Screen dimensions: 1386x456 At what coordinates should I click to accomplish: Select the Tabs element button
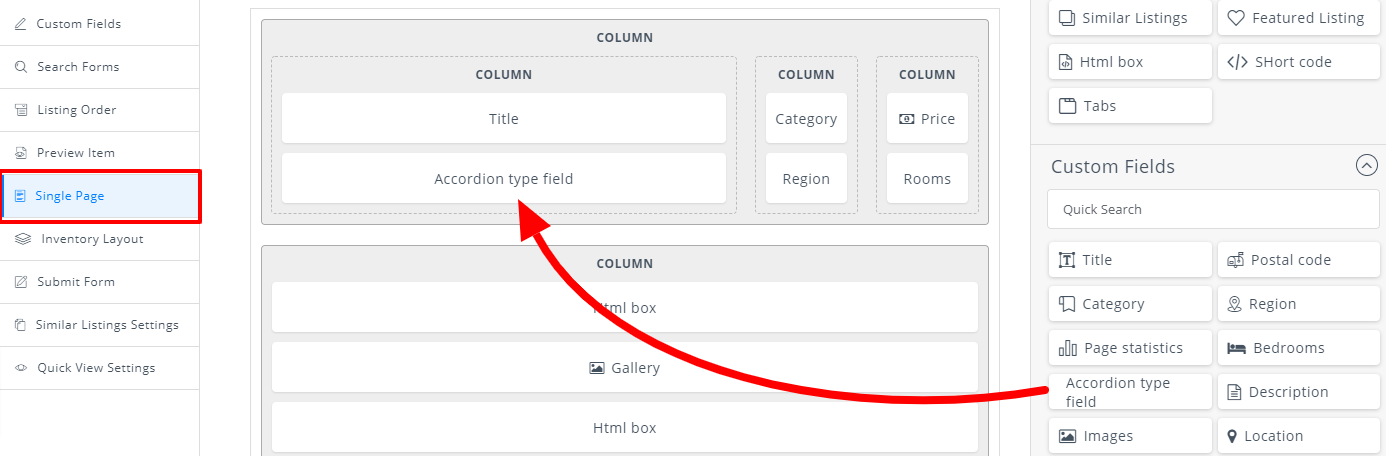[x=1130, y=105]
